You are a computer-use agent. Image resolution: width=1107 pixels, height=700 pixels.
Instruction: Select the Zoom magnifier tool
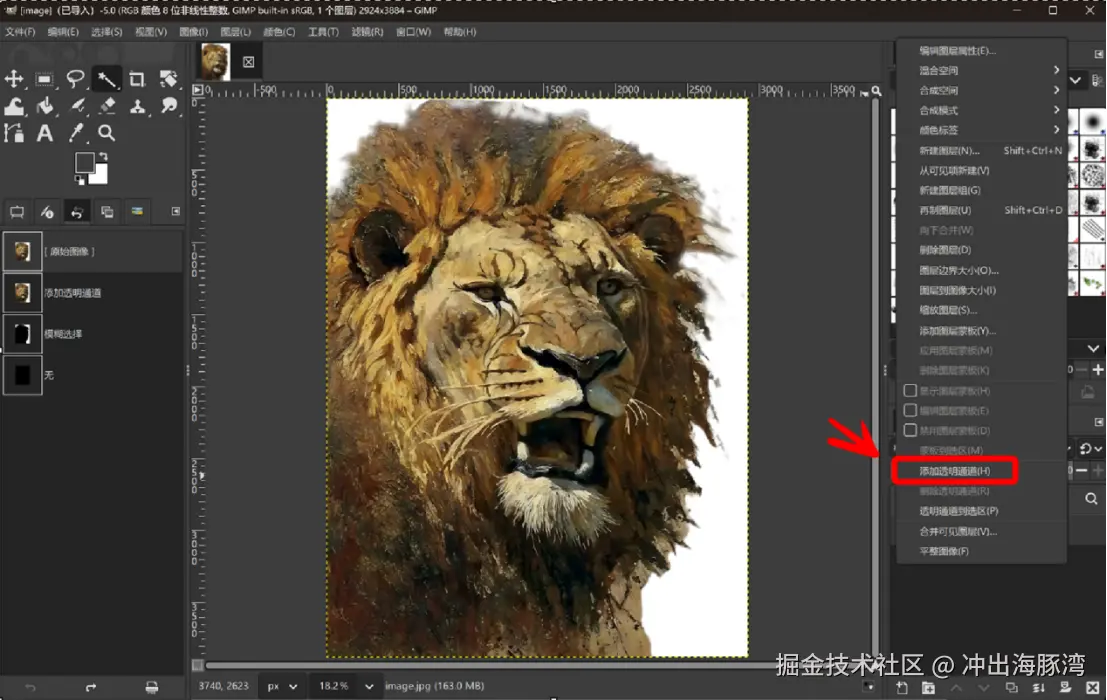pos(107,133)
